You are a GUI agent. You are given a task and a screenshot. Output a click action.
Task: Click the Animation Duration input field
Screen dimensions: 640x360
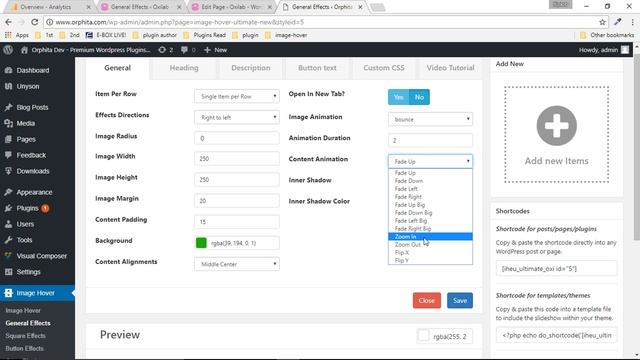coord(430,140)
